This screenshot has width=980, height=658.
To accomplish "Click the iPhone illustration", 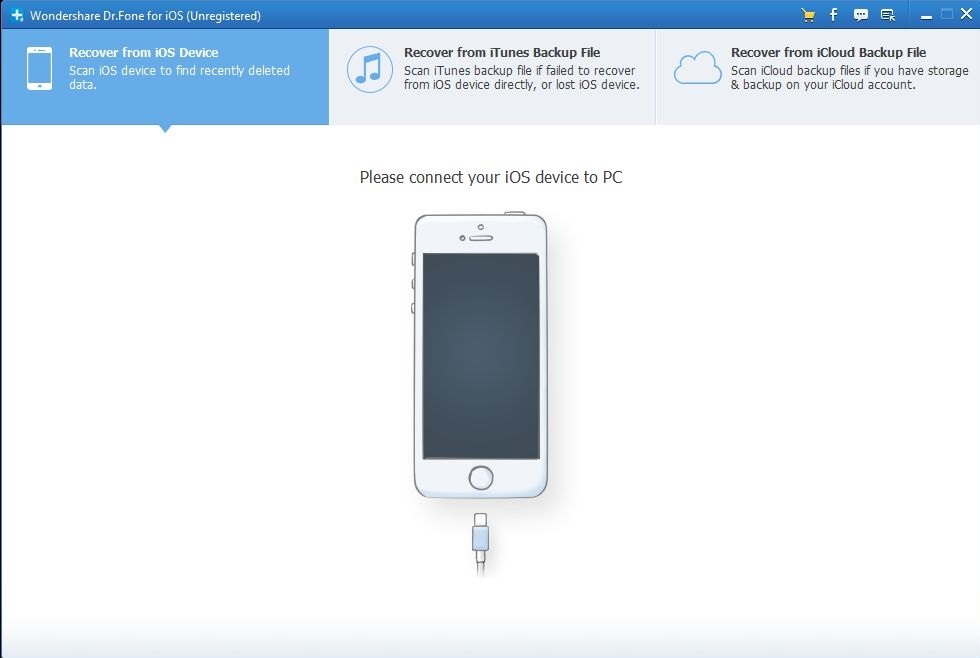I will (x=480, y=355).
